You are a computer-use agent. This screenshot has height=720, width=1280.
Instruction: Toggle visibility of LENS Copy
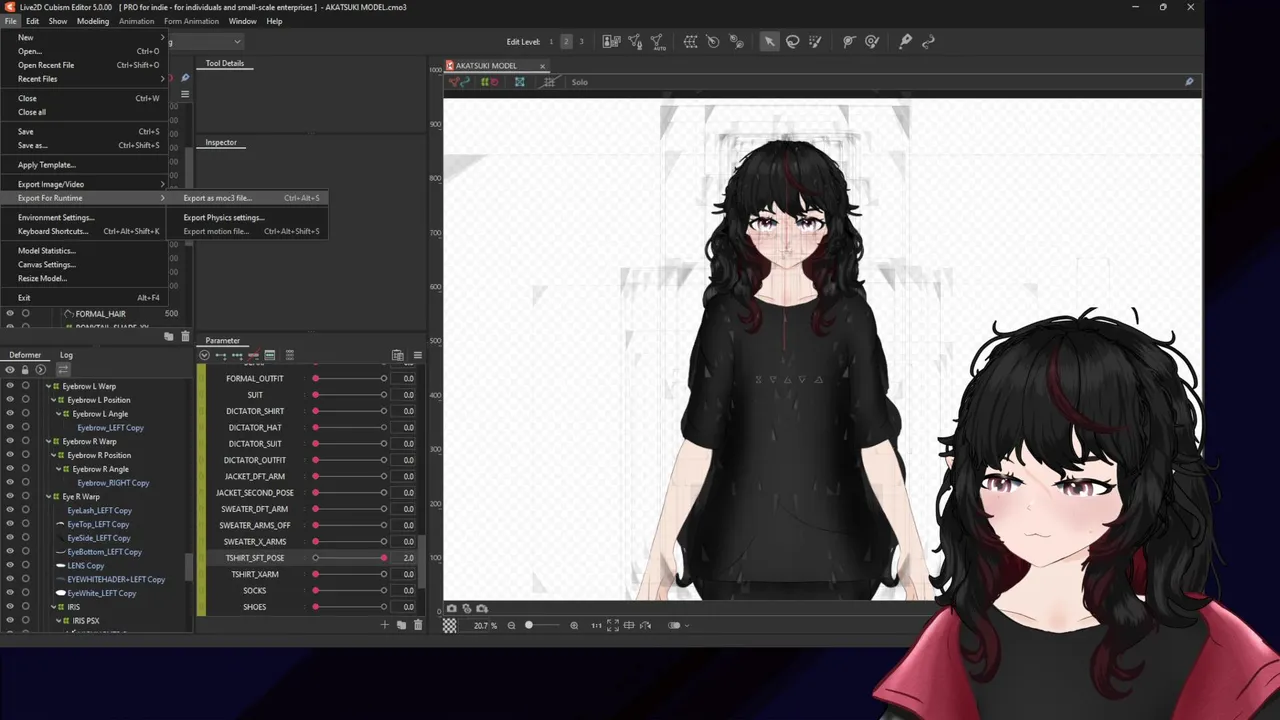10,565
